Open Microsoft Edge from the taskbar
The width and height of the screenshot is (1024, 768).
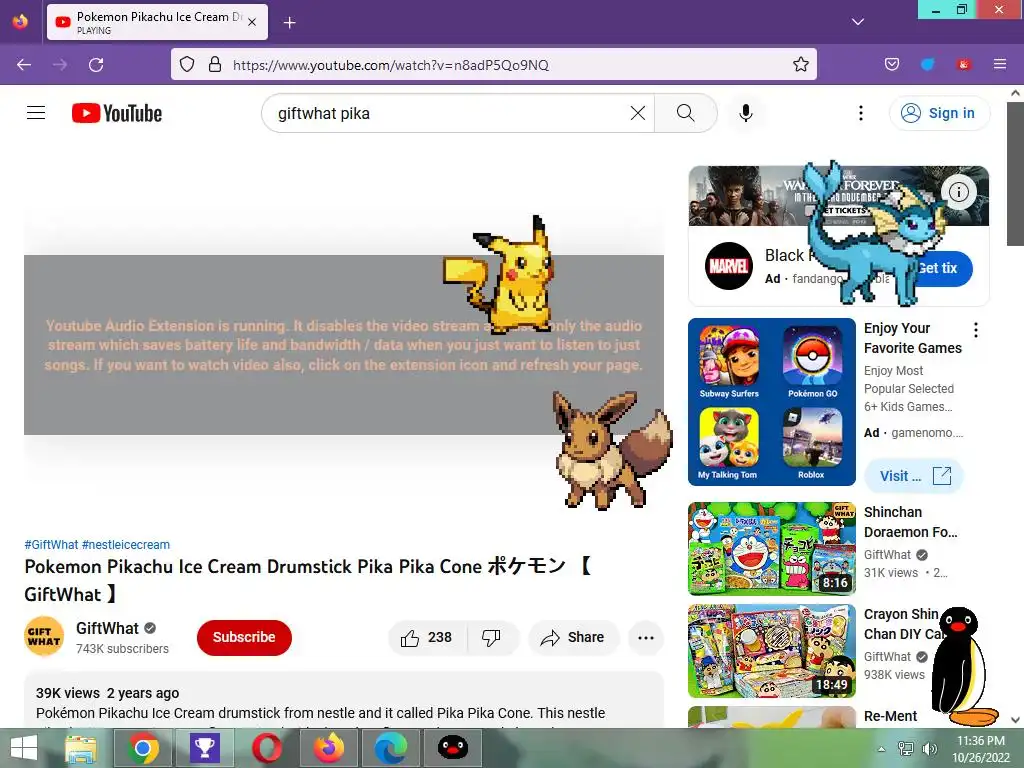click(x=391, y=748)
